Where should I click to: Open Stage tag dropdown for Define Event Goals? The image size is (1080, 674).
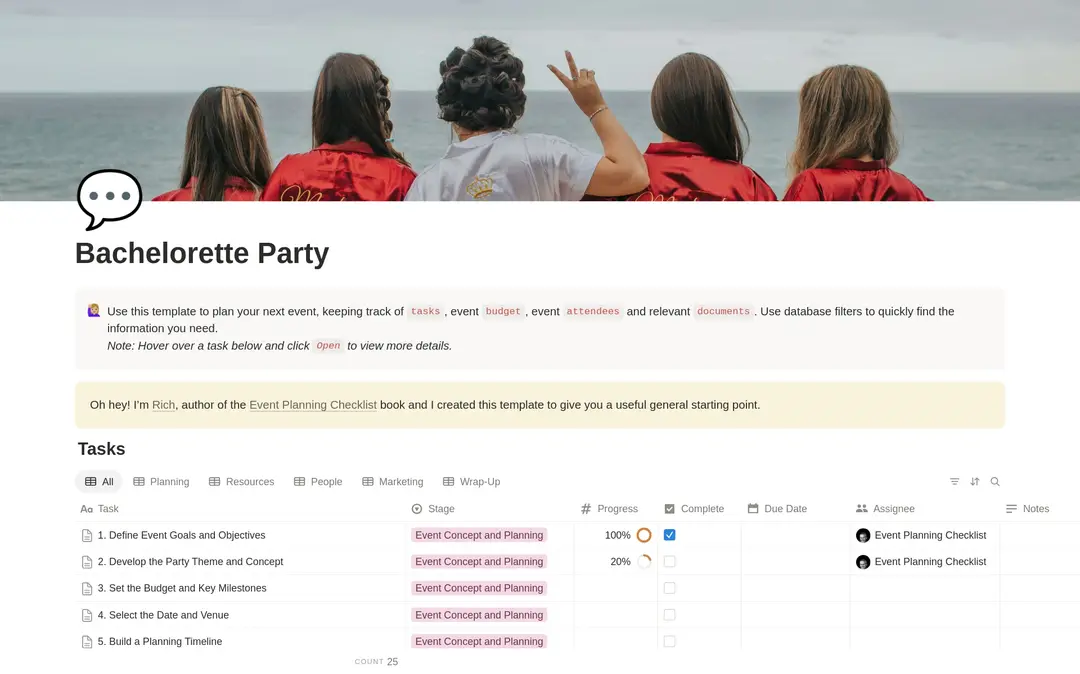tap(479, 535)
